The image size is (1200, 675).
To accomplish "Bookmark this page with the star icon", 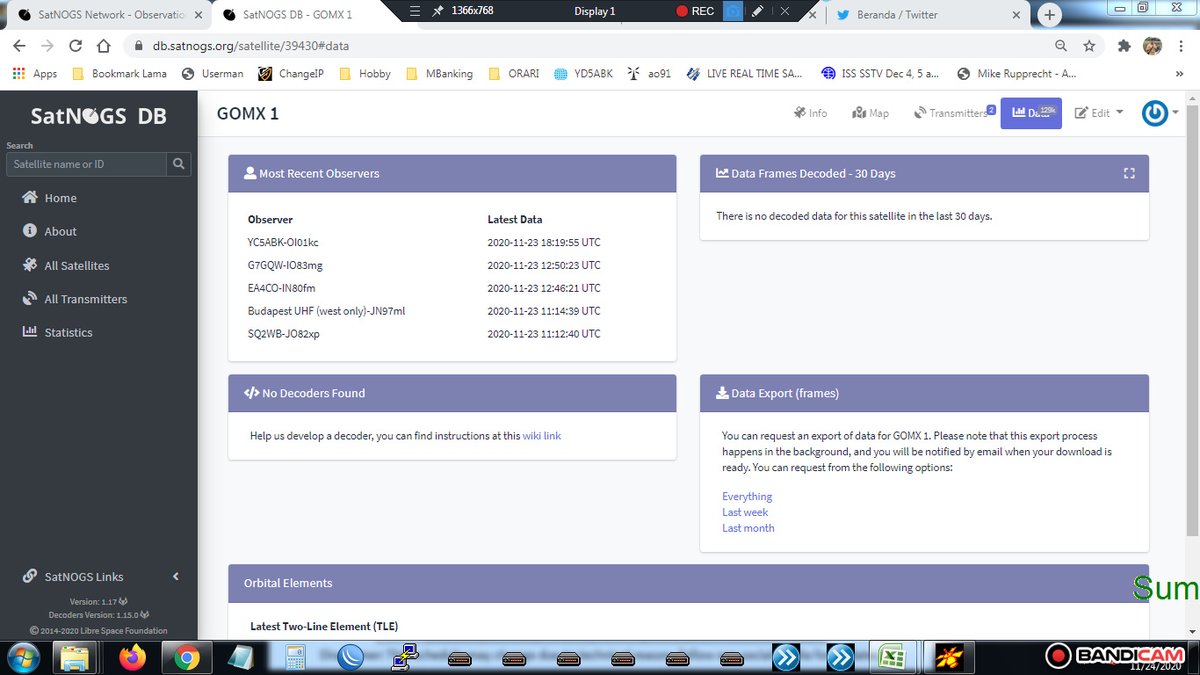I will coord(1089,46).
